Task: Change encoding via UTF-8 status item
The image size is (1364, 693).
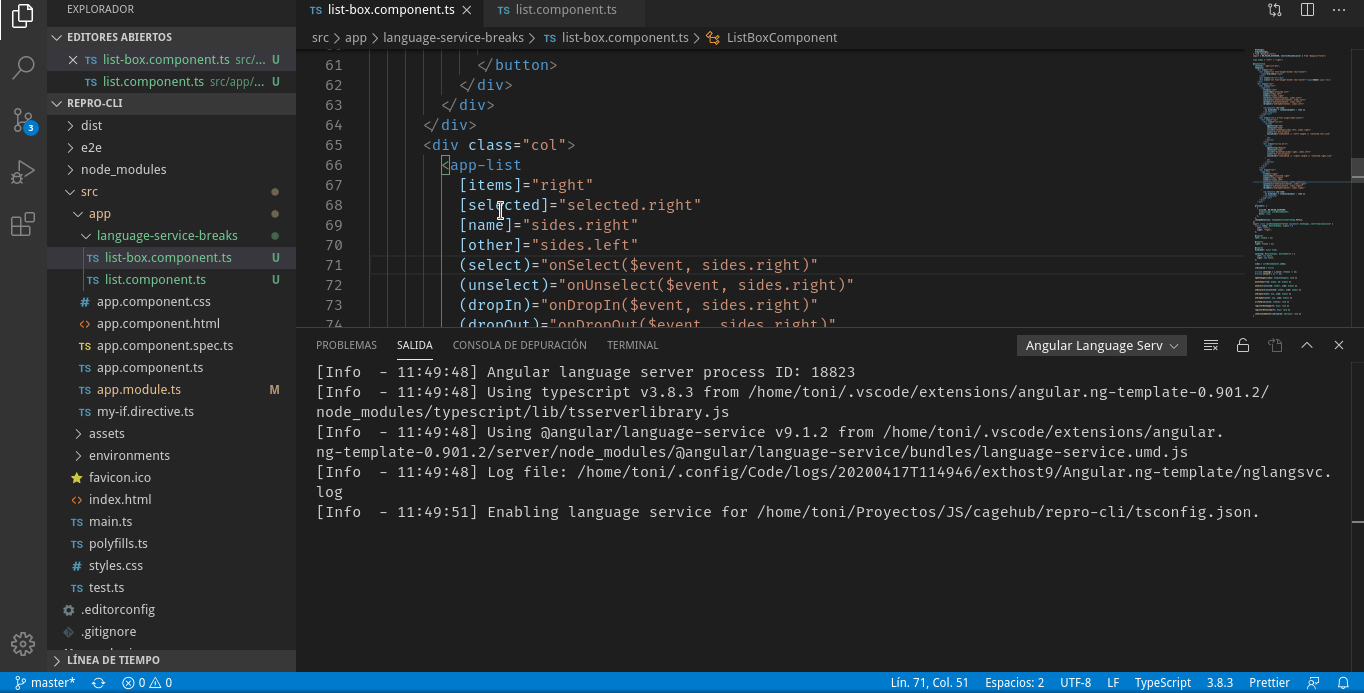Action: [x=1075, y=683]
